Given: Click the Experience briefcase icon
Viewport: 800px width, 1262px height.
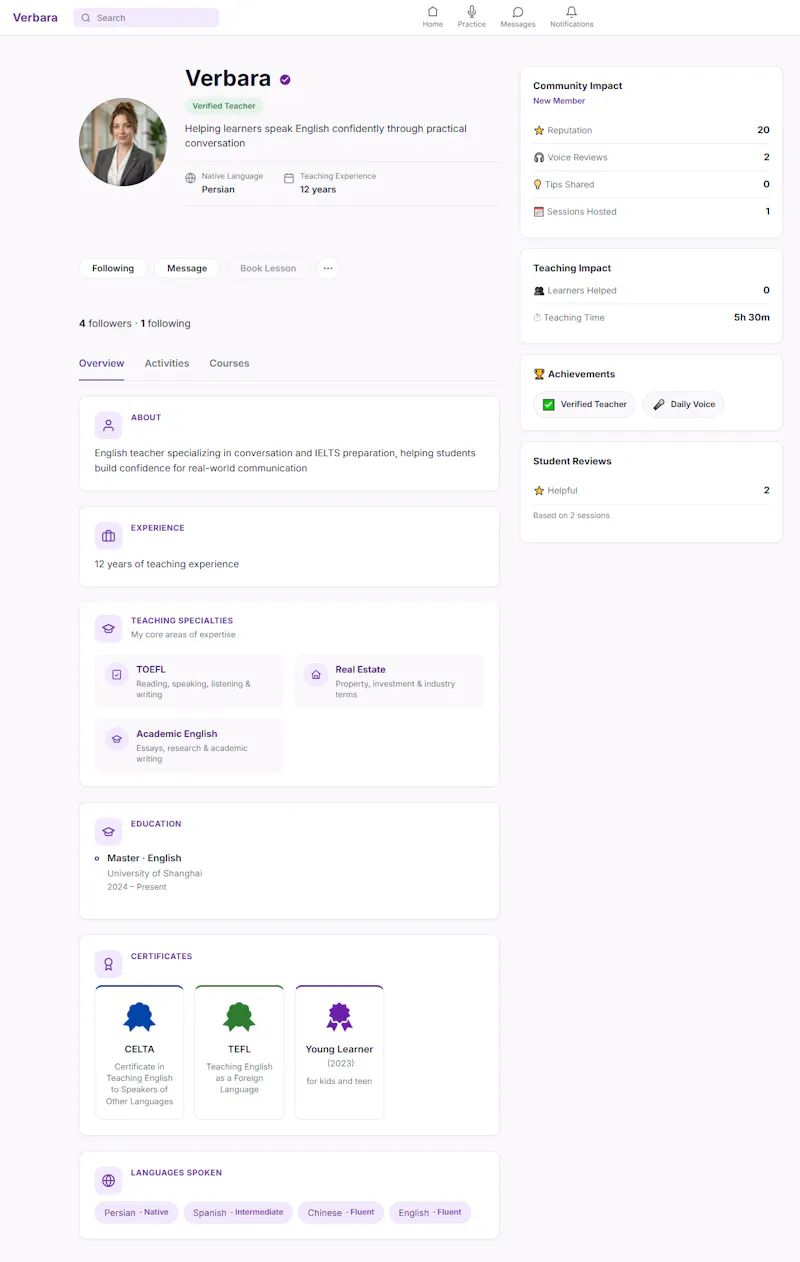Looking at the screenshot, I should coord(108,536).
